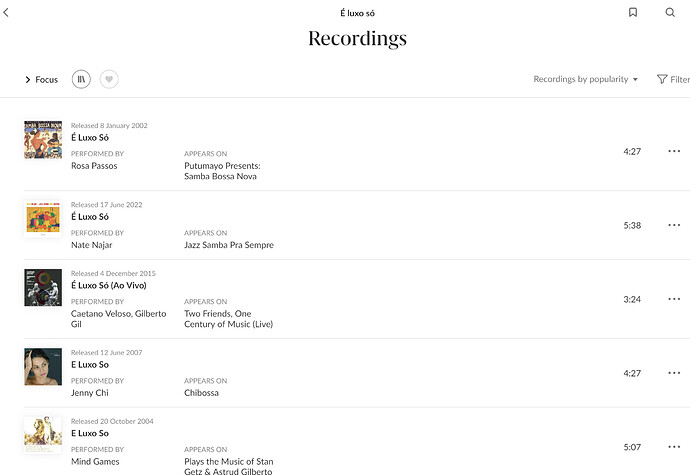Open more options for Mind Games recording
Image resolution: width=690 pixels, height=475 pixels.
click(x=674, y=447)
